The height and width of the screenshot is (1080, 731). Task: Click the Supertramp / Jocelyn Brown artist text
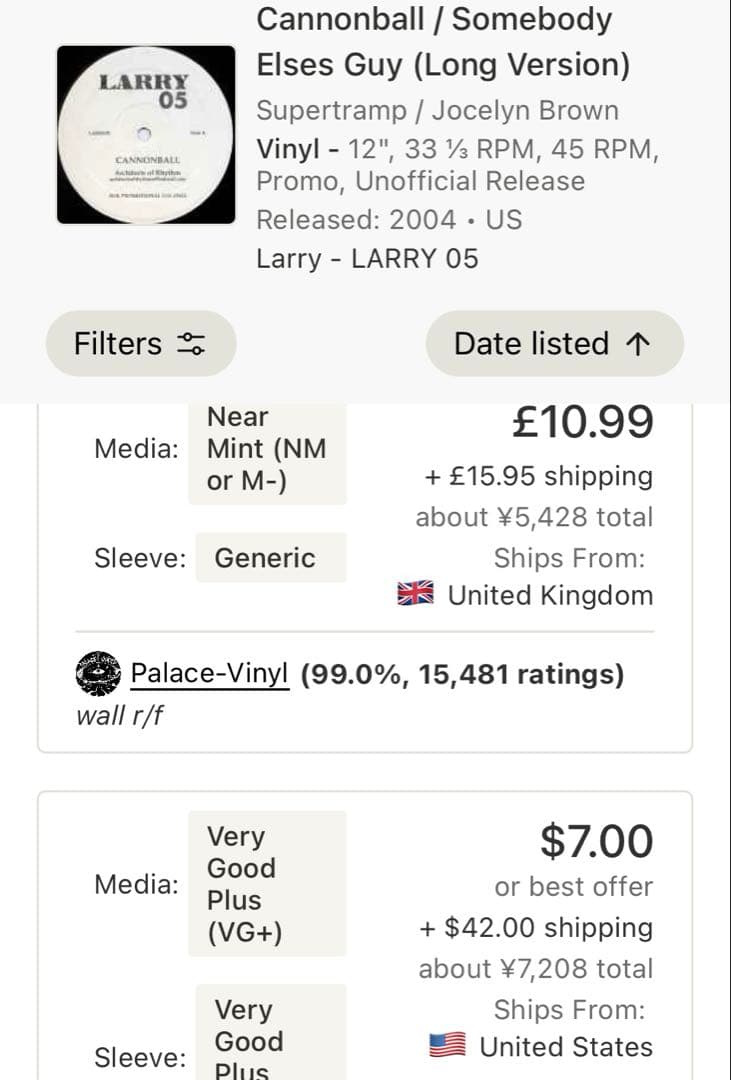[x=437, y=110]
